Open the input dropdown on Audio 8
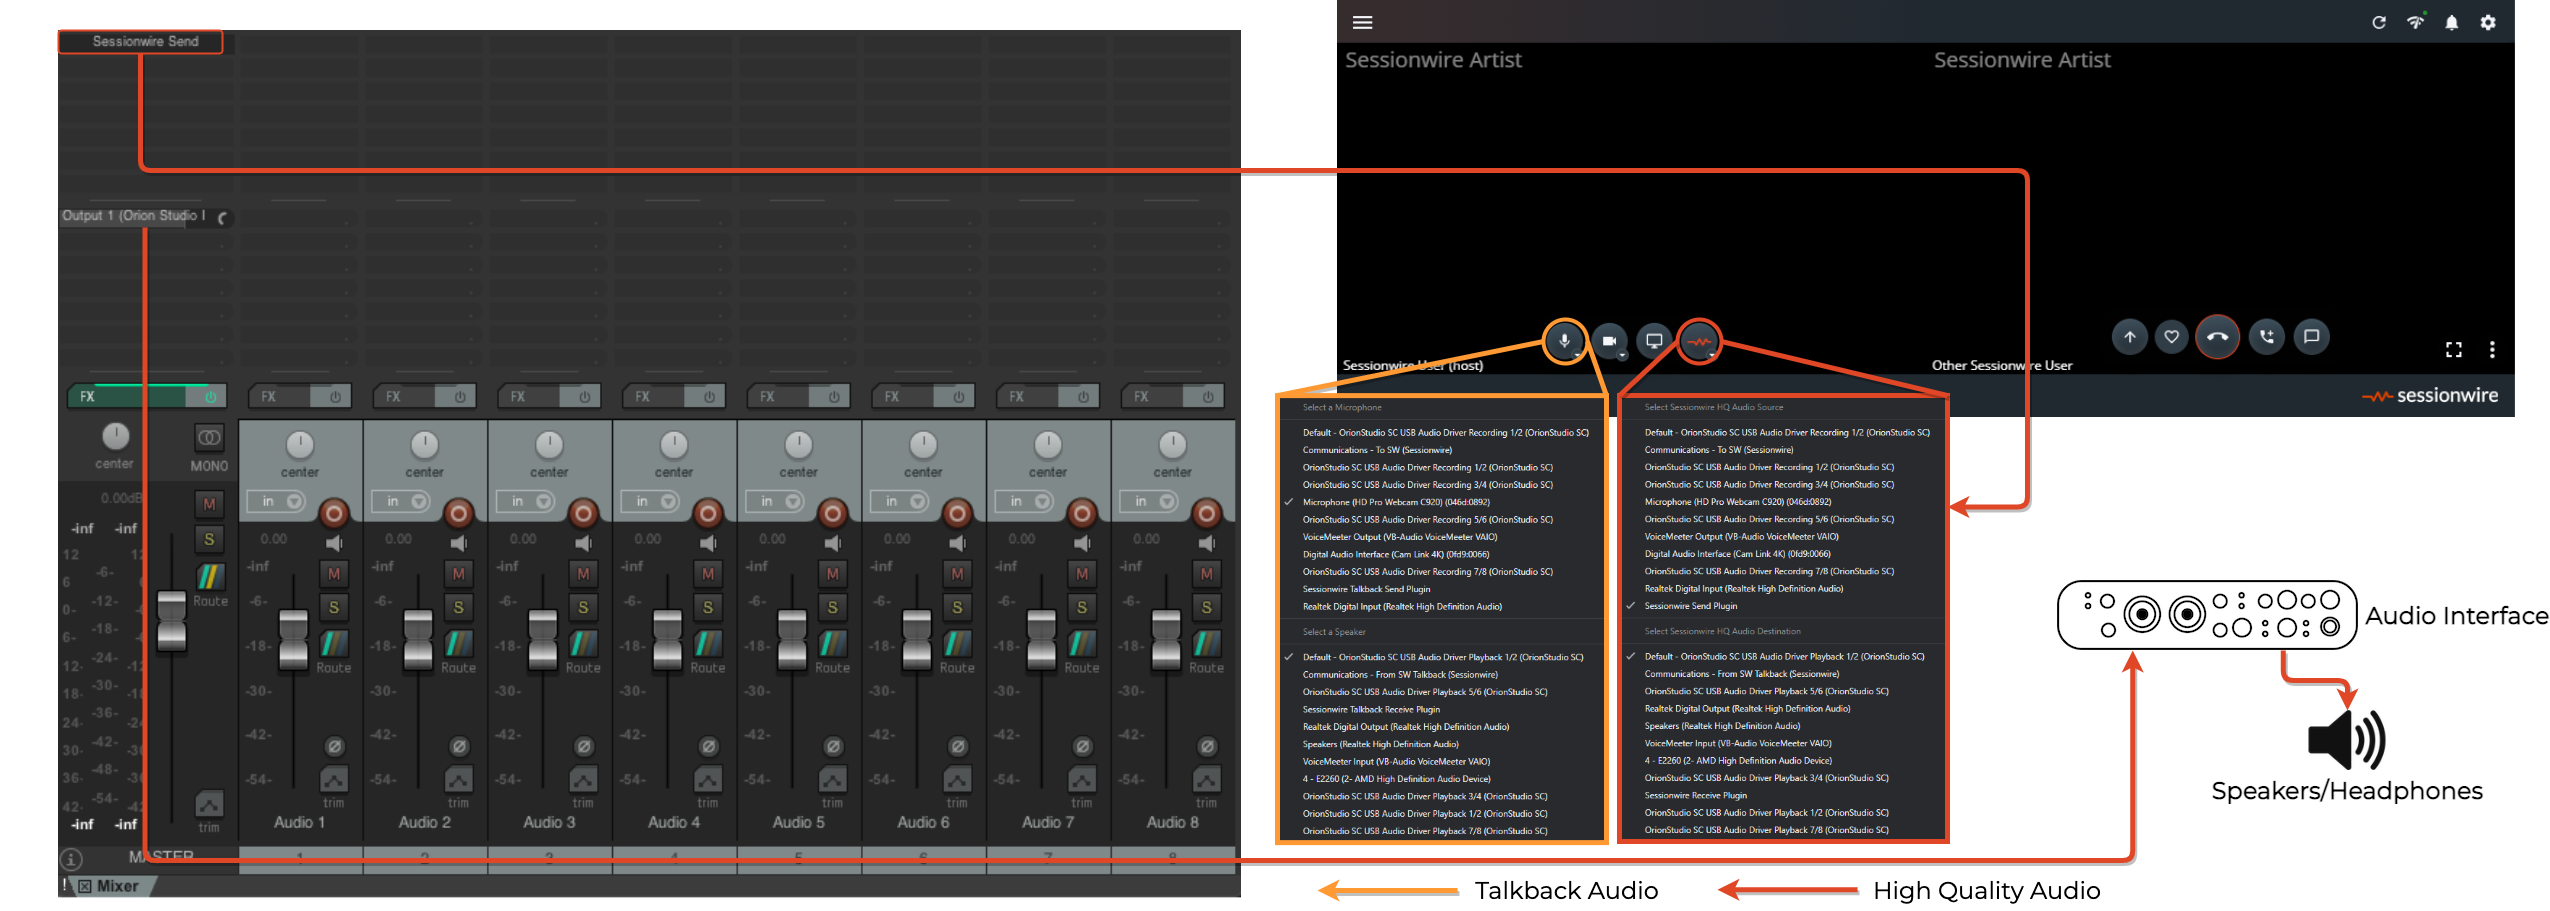Viewport: 2550px width, 911px height. pos(1154,501)
